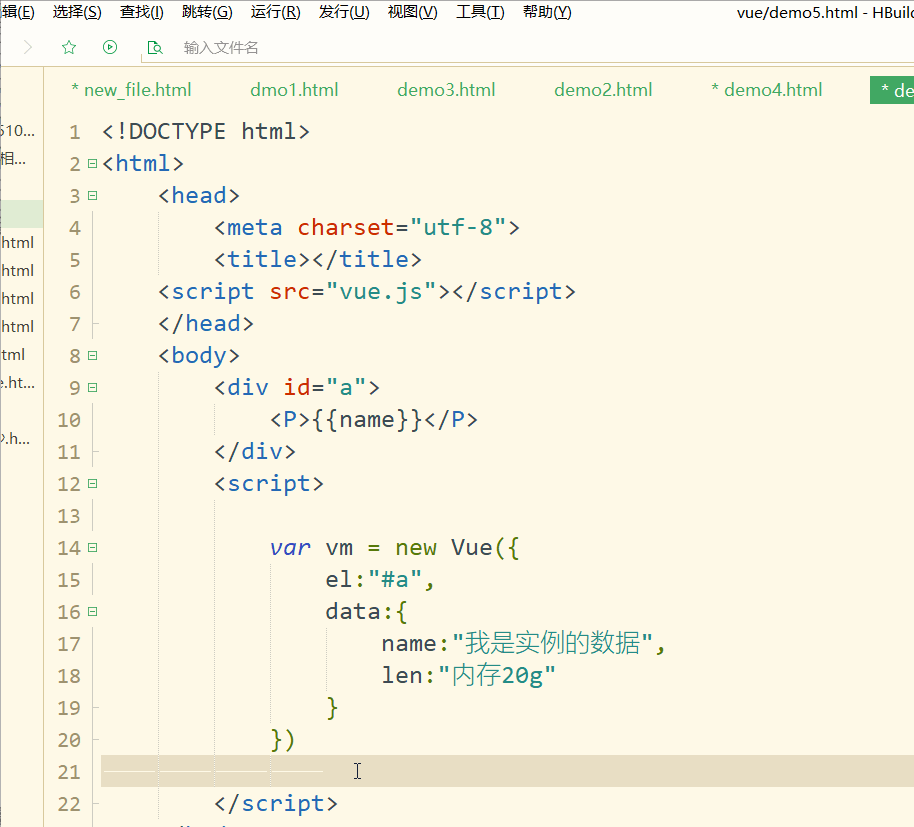Click the star favorite icon in toolbar
Image resolution: width=914 pixels, height=827 pixels.
coord(69,47)
